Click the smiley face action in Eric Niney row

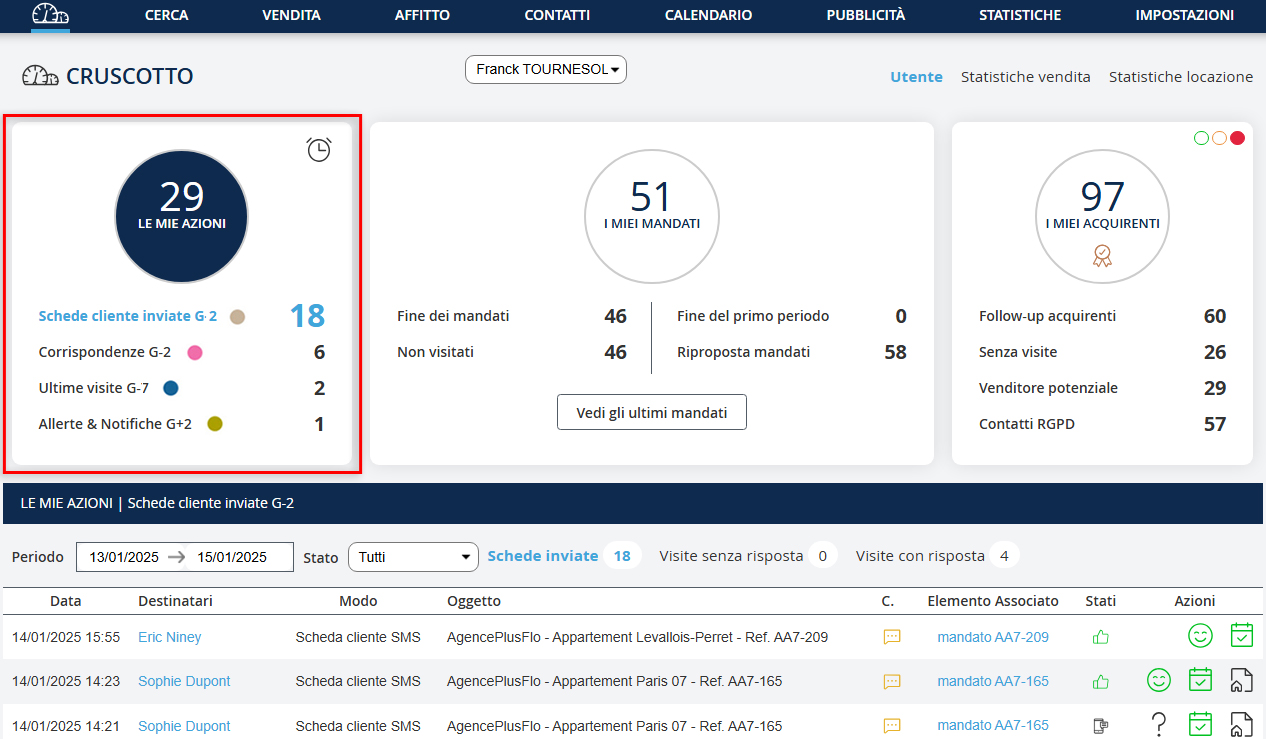coord(1200,636)
